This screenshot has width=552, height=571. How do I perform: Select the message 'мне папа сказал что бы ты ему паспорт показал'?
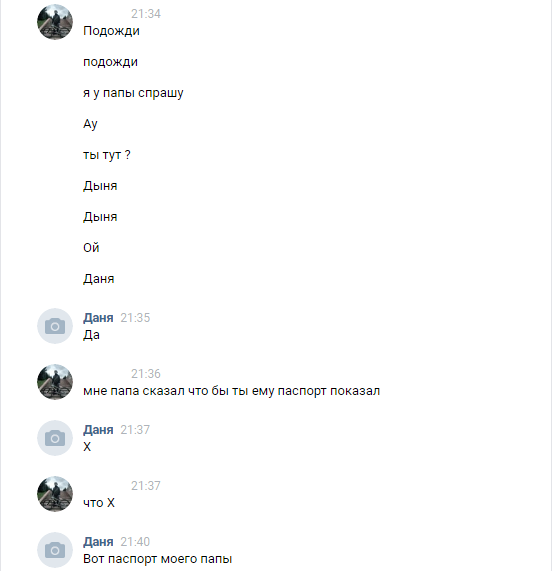tap(232, 391)
